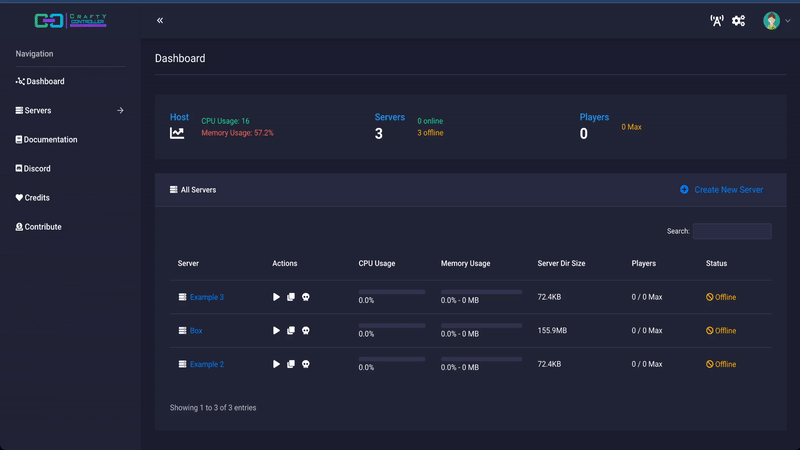800x450 pixels.
Task: Collapse the sidebar with double chevron
Action: tap(160, 20)
